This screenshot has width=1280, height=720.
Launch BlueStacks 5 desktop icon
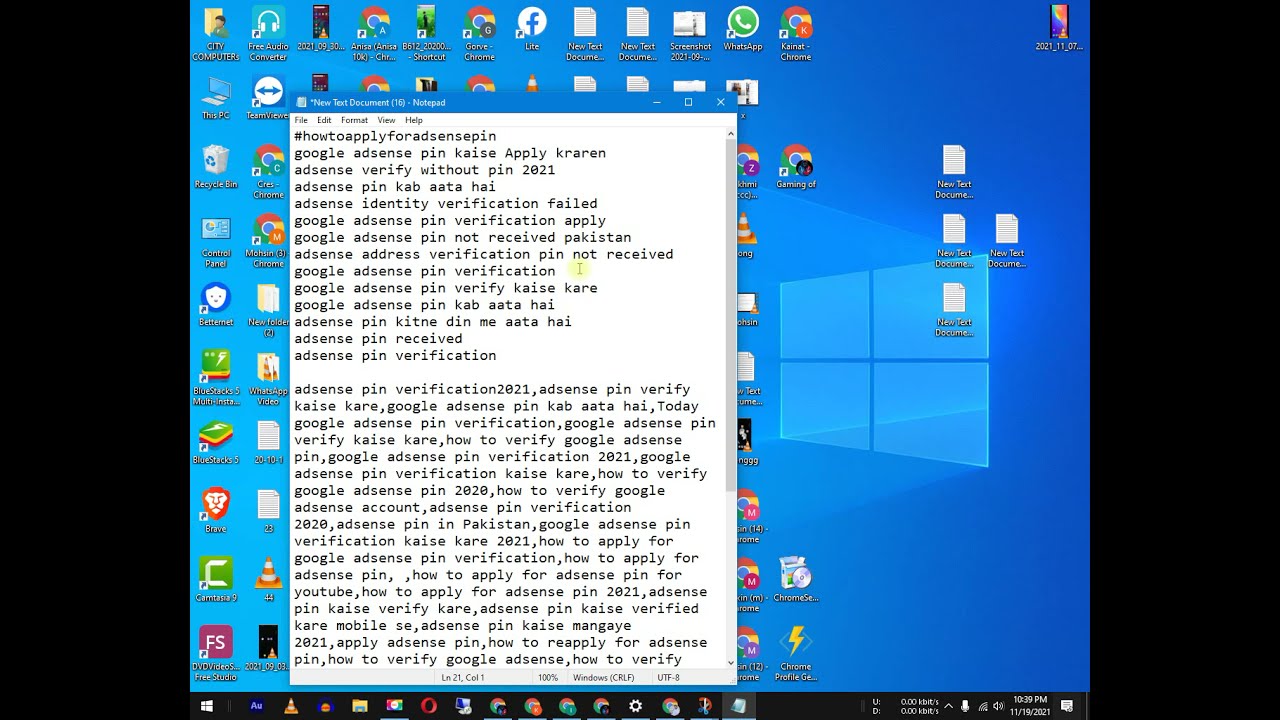tap(215, 443)
